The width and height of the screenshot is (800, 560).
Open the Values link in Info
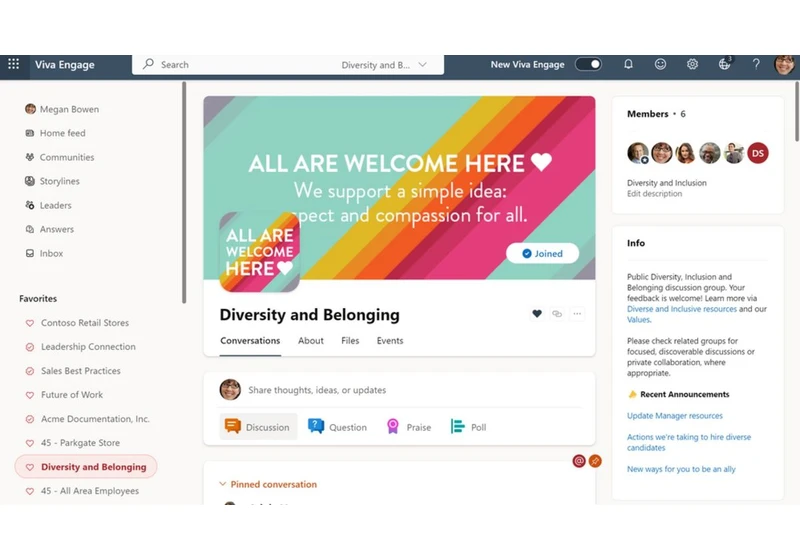click(x=639, y=320)
